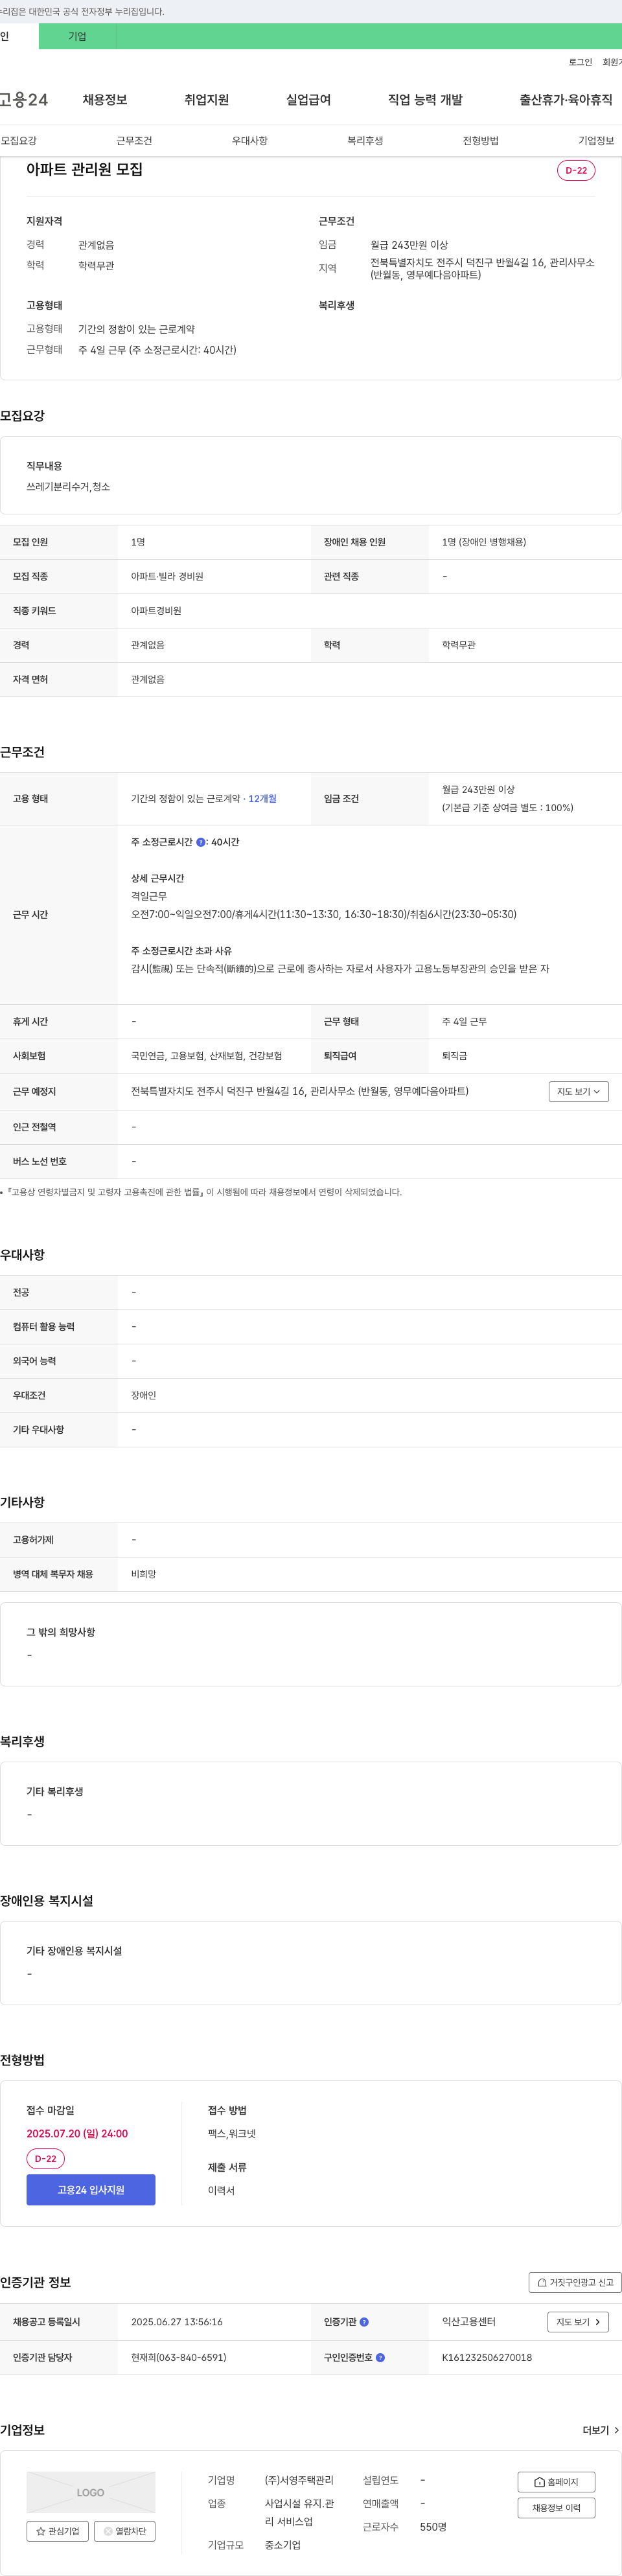Click the certification number K161232506270018
The height and width of the screenshot is (2576, 622).
pyautogui.click(x=487, y=2358)
